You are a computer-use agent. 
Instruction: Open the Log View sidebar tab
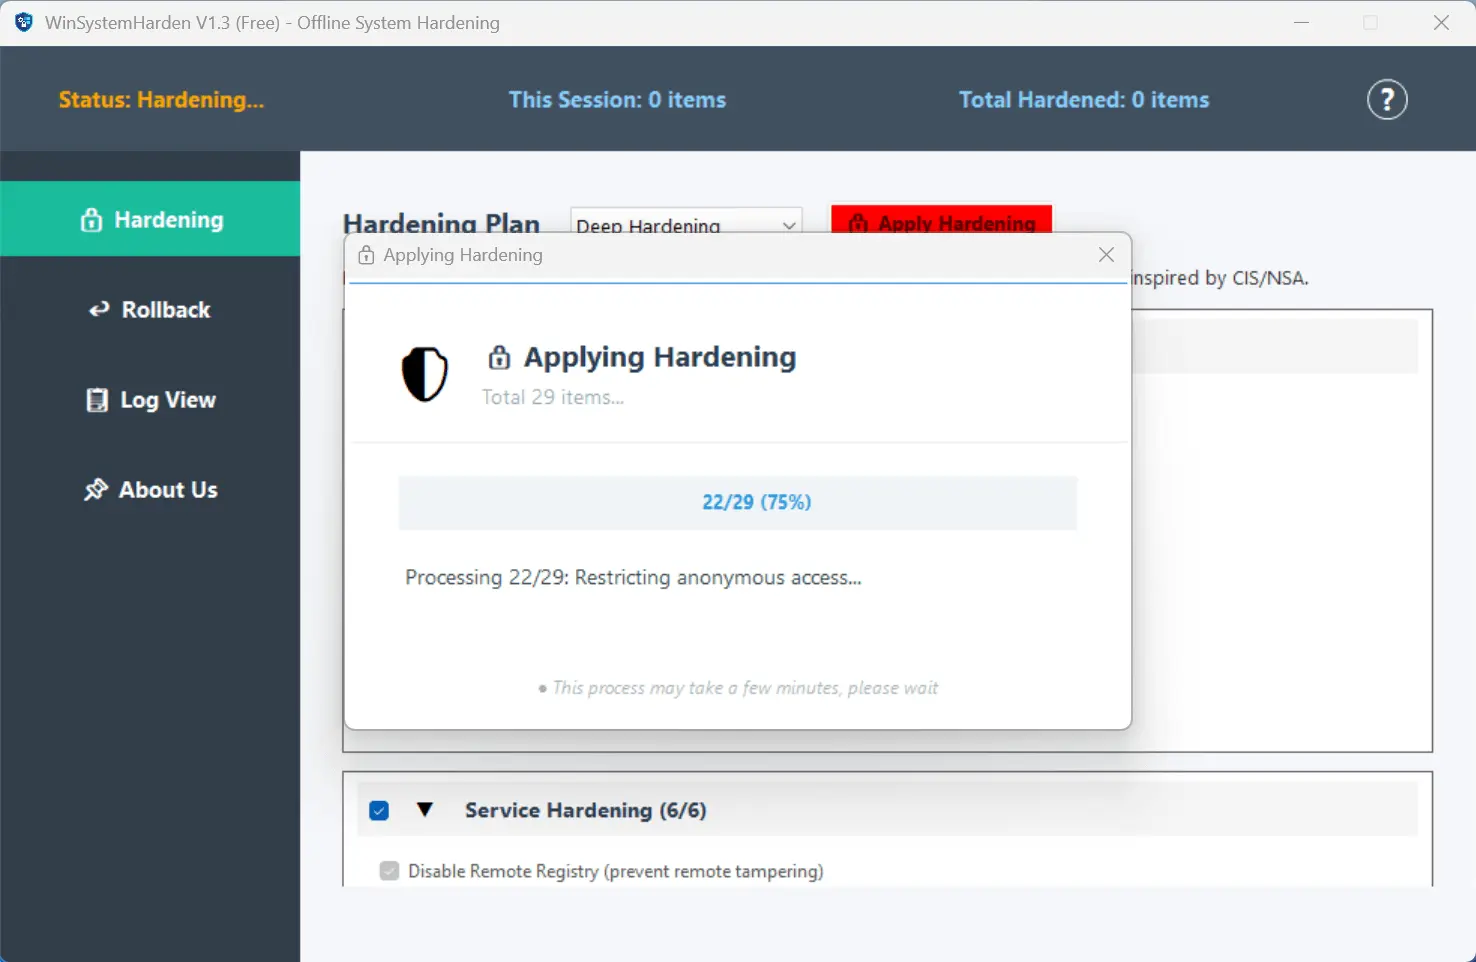tap(150, 400)
